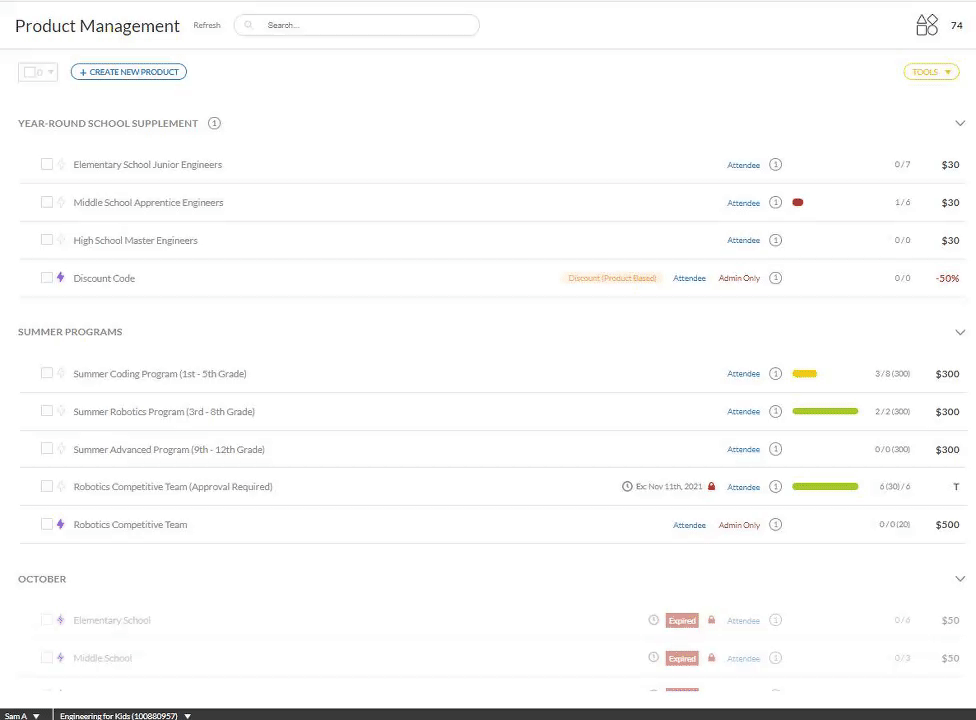Click Create New Product button
The image size is (976, 720).
[129, 72]
